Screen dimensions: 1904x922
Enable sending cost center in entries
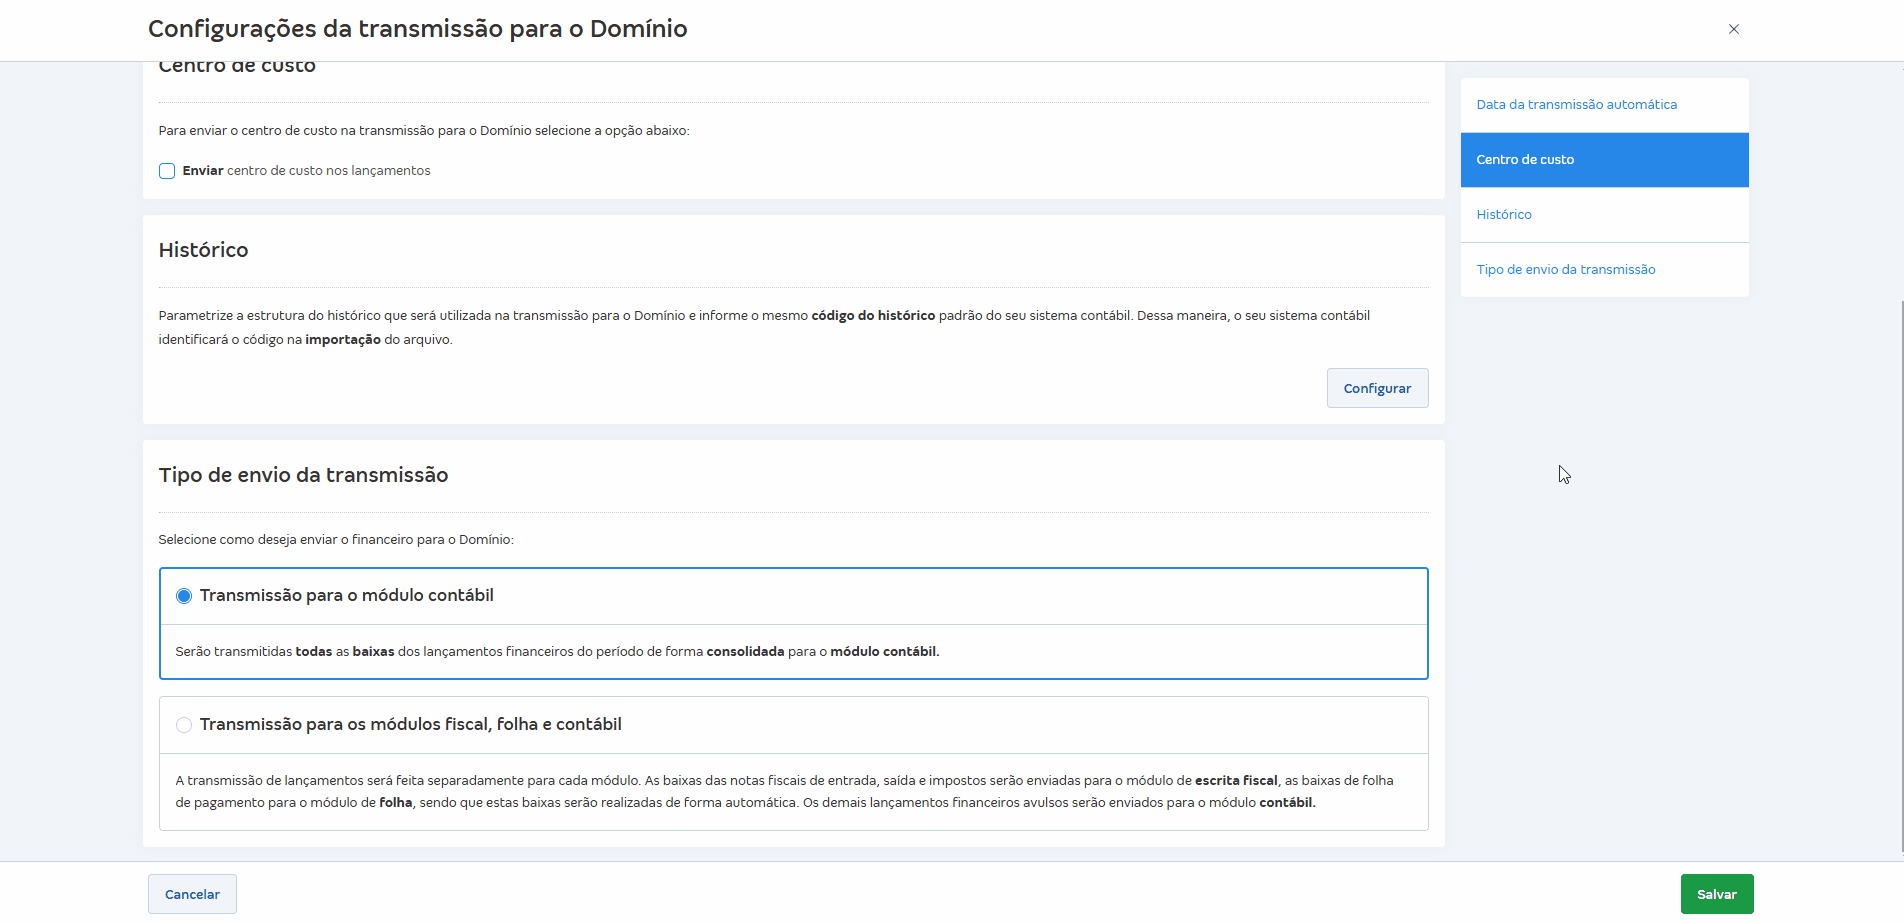[166, 170]
